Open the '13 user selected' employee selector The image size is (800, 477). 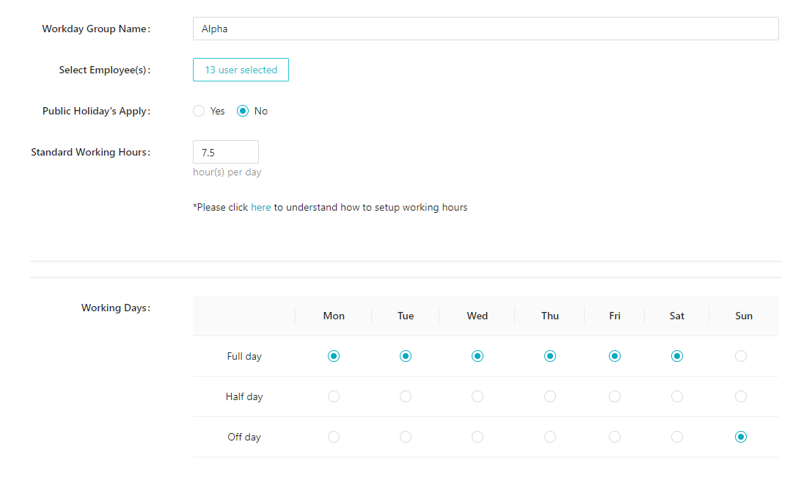pos(241,70)
